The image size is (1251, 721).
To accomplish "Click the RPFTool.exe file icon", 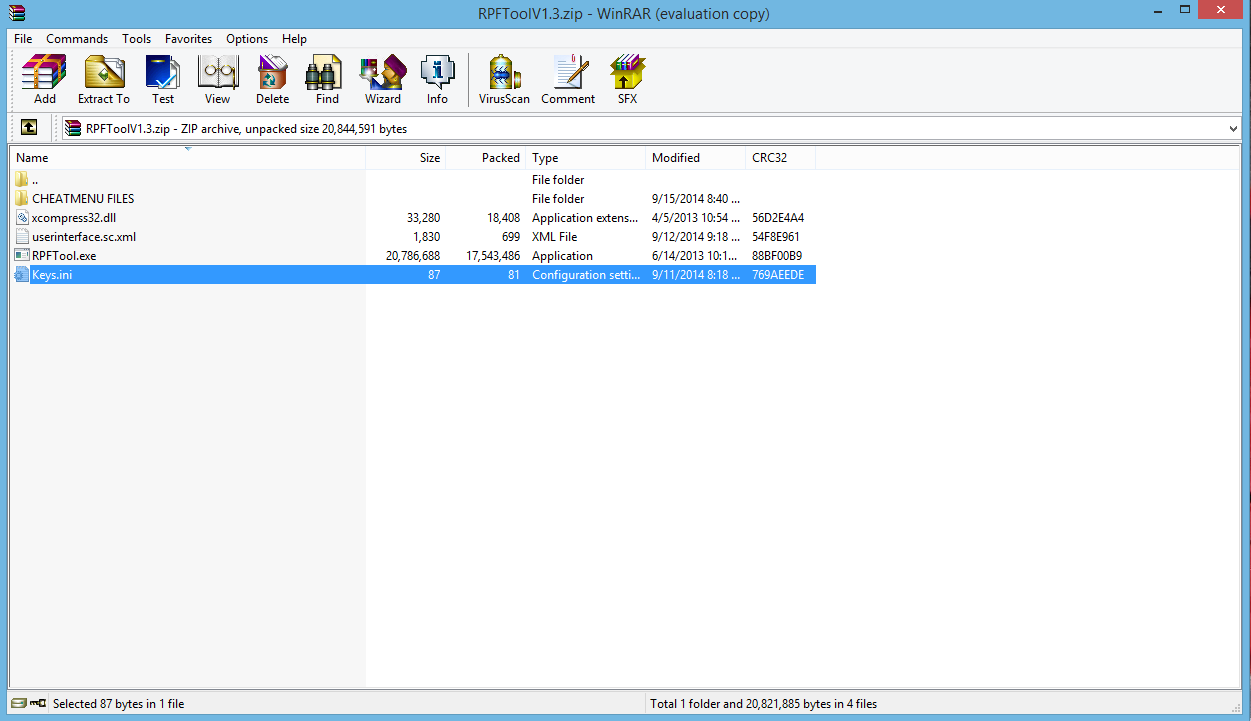I will (22, 255).
